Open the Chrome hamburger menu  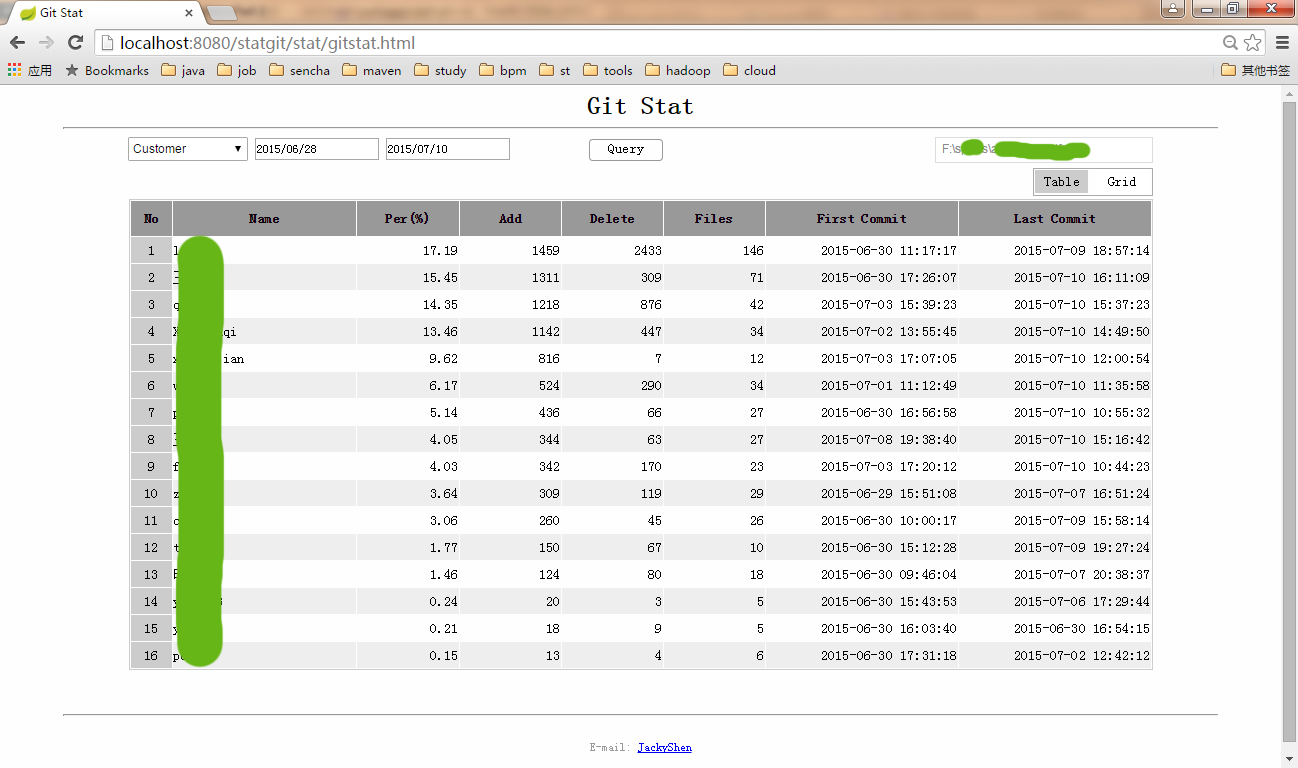1282,43
